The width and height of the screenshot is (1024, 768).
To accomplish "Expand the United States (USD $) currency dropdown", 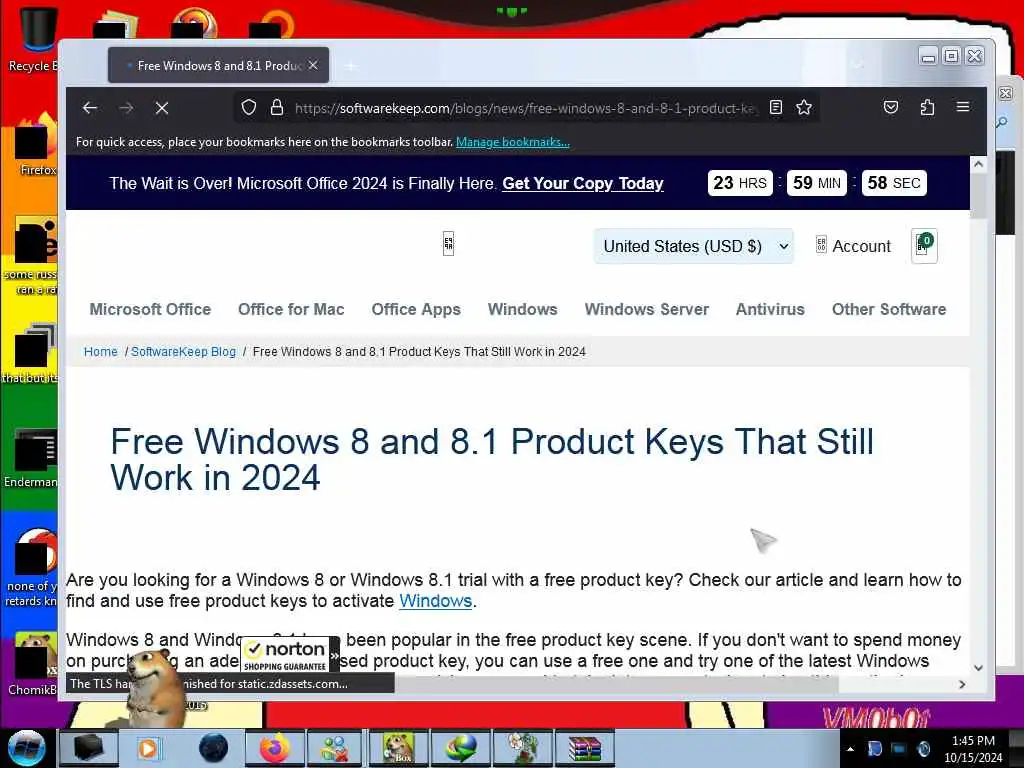I will (x=694, y=246).
